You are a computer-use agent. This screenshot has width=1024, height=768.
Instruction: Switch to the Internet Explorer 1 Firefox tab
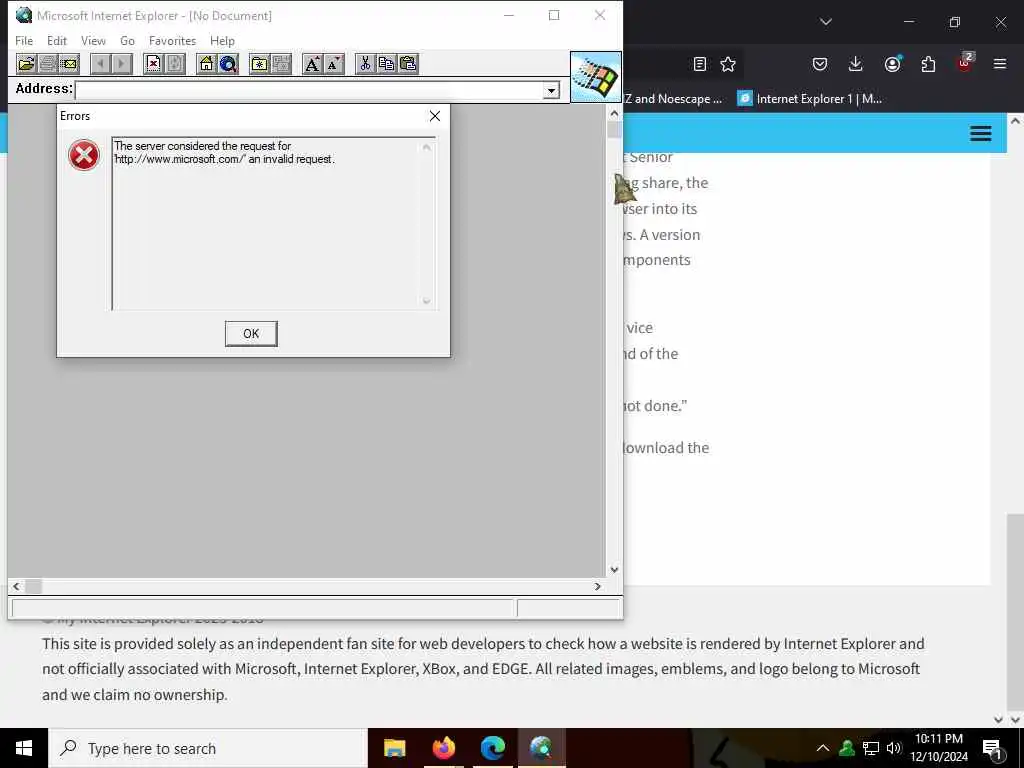[x=810, y=99]
